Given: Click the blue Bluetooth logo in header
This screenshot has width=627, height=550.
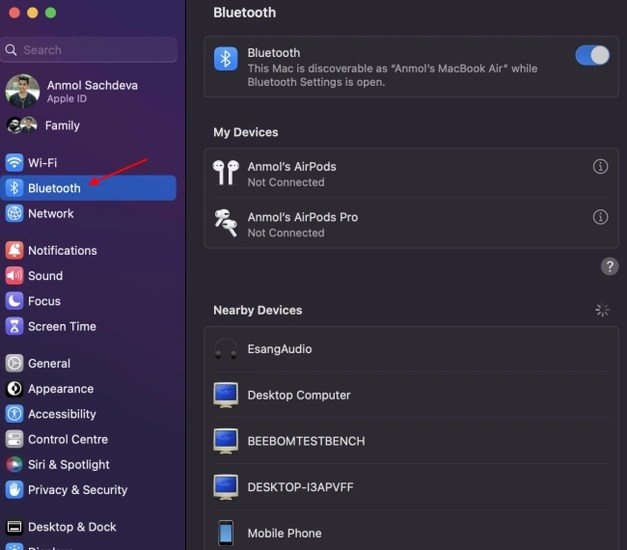Looking at the screenshot, I should 226,59.
